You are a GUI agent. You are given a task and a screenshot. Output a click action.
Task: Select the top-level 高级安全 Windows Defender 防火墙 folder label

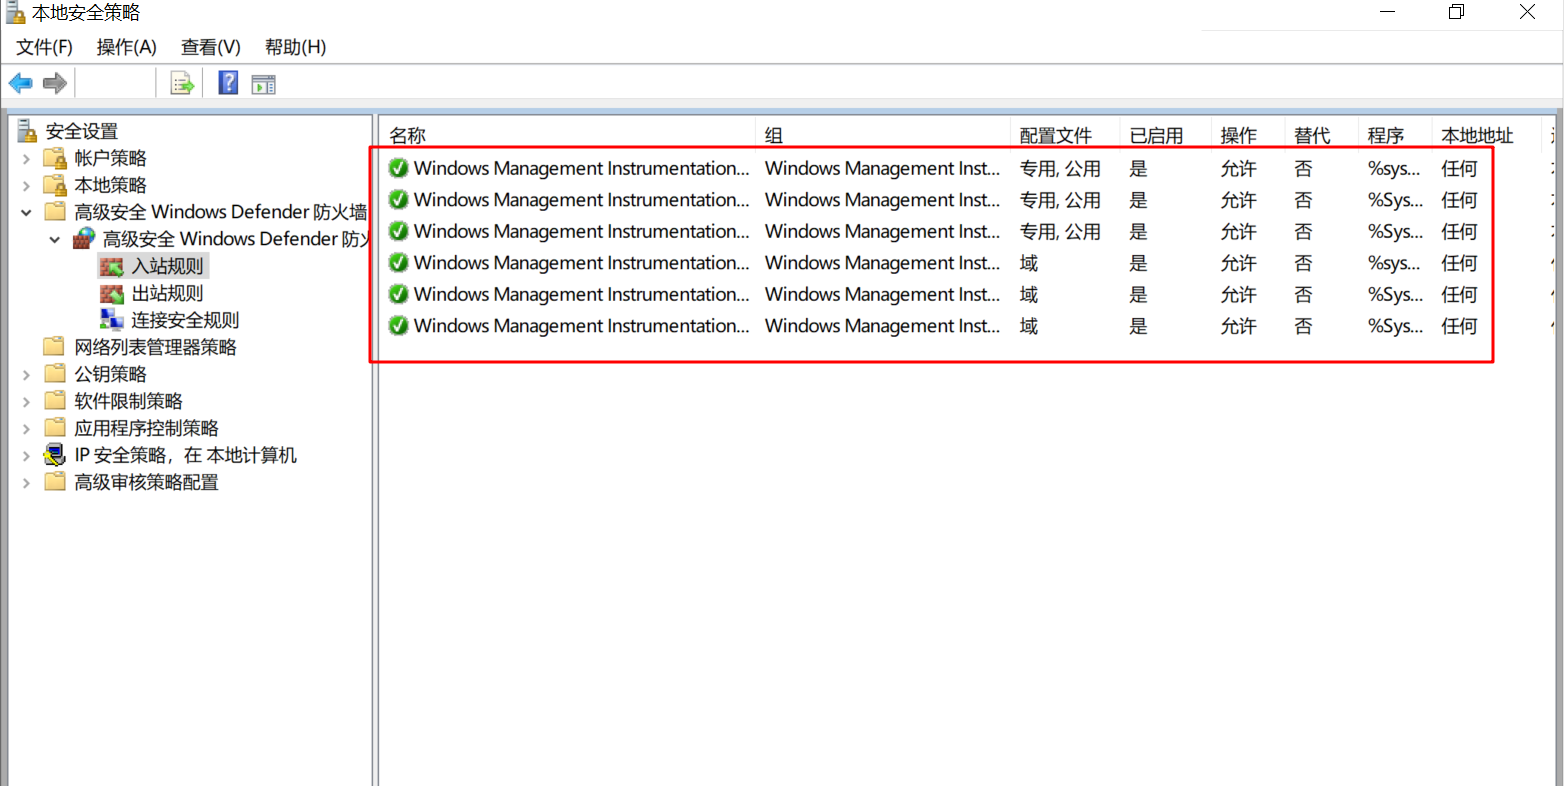[x=220, y=212]
